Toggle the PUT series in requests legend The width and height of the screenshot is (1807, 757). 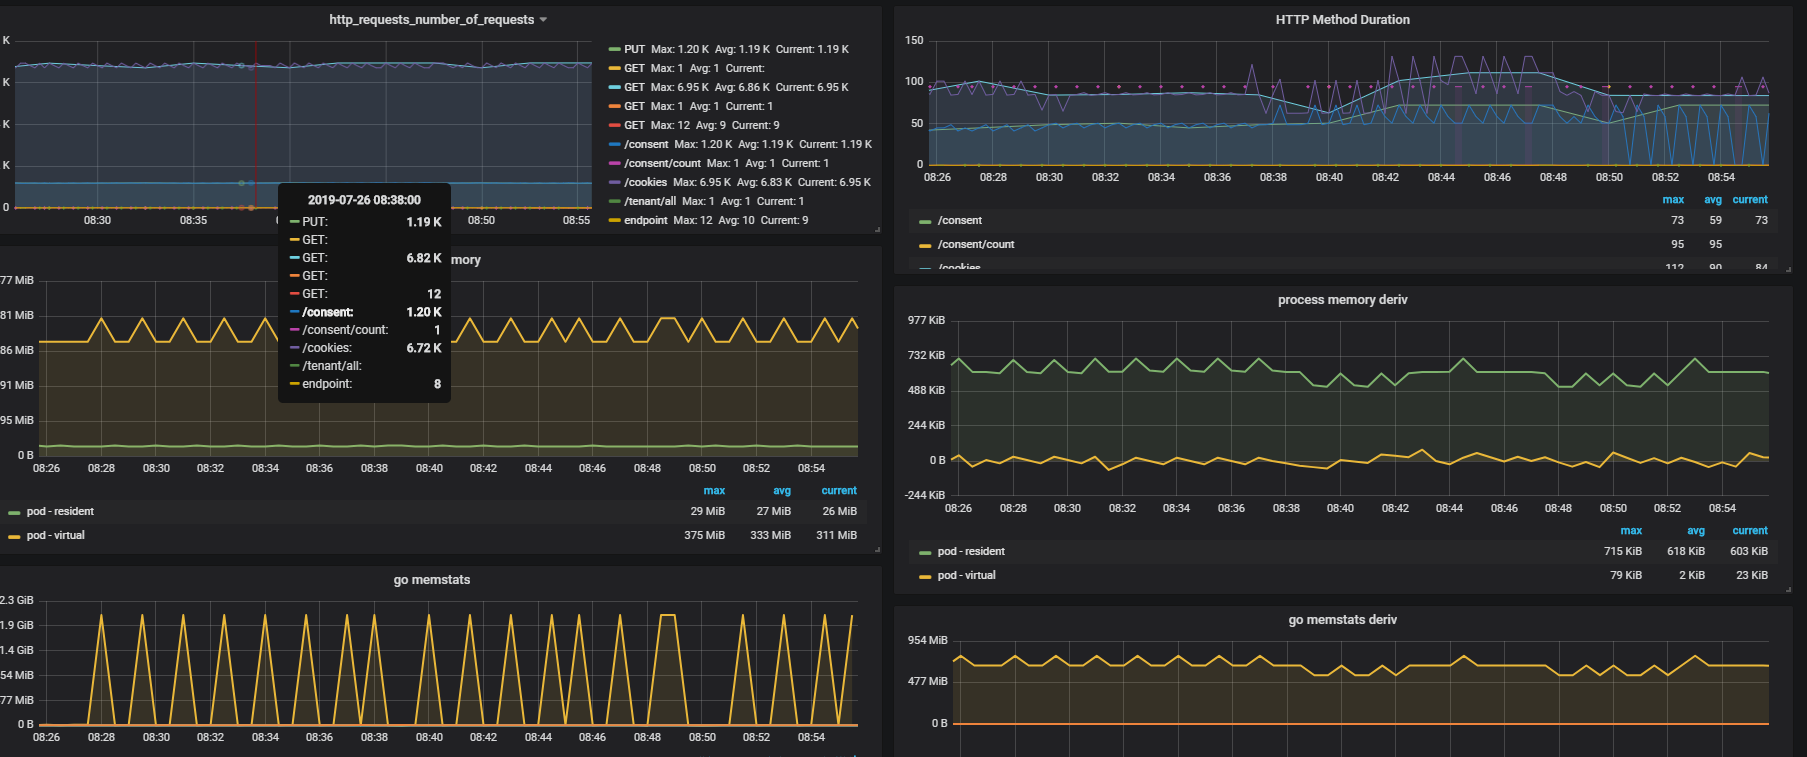(634, 49)
